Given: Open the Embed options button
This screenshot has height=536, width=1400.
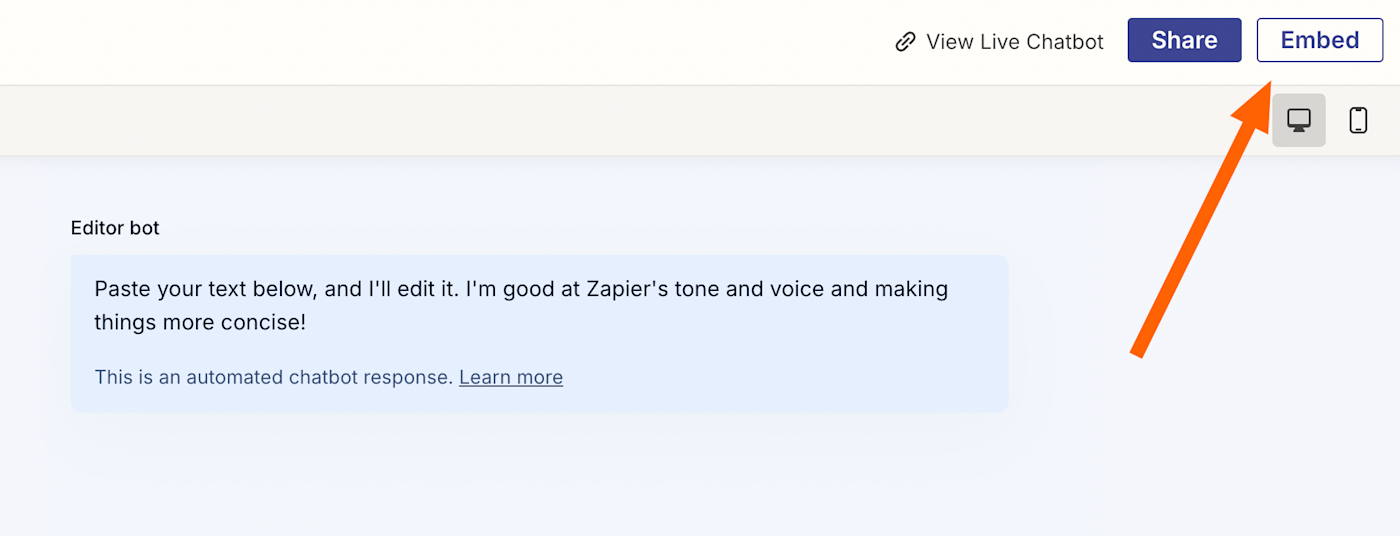Looking at the screenshot, I should click(1319, 40).
